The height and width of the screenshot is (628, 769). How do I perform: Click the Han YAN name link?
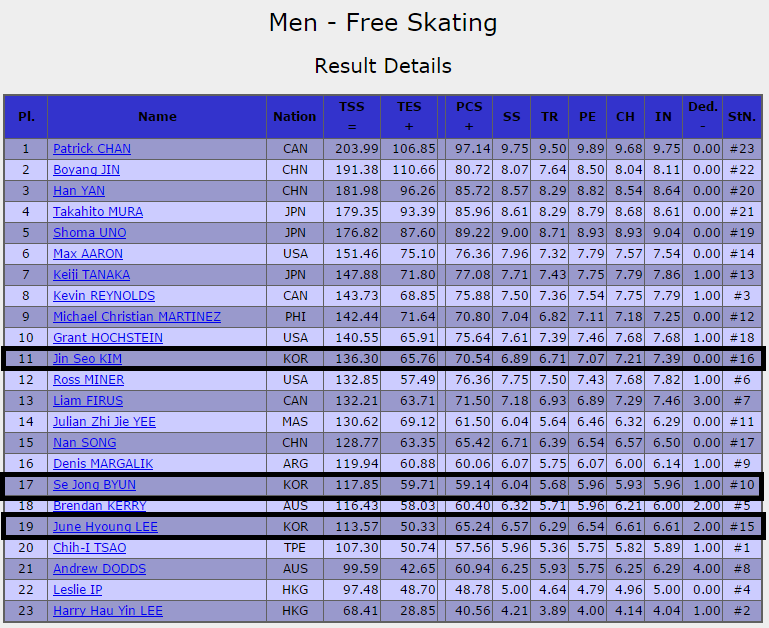pyautogui.click(x=79, y=191)
